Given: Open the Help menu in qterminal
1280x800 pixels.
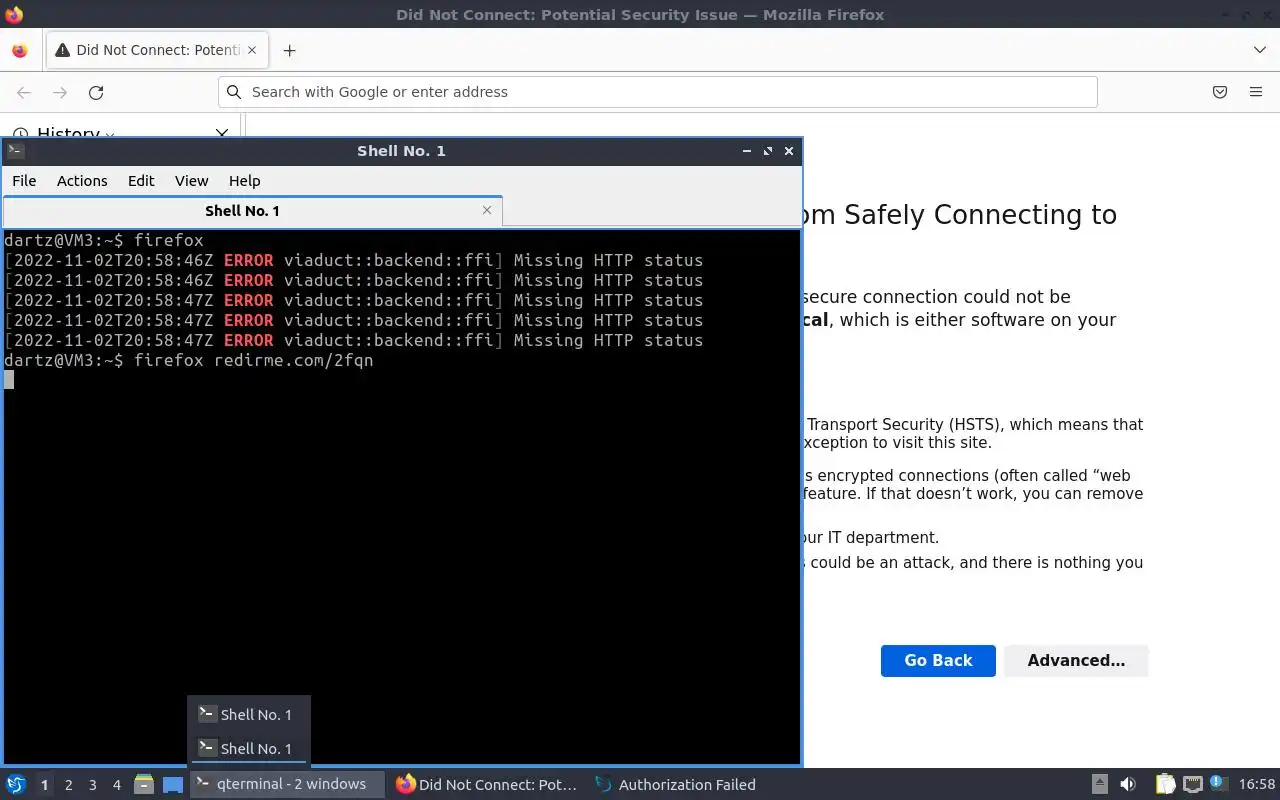Looking at the screenshot, I should 245,181.
